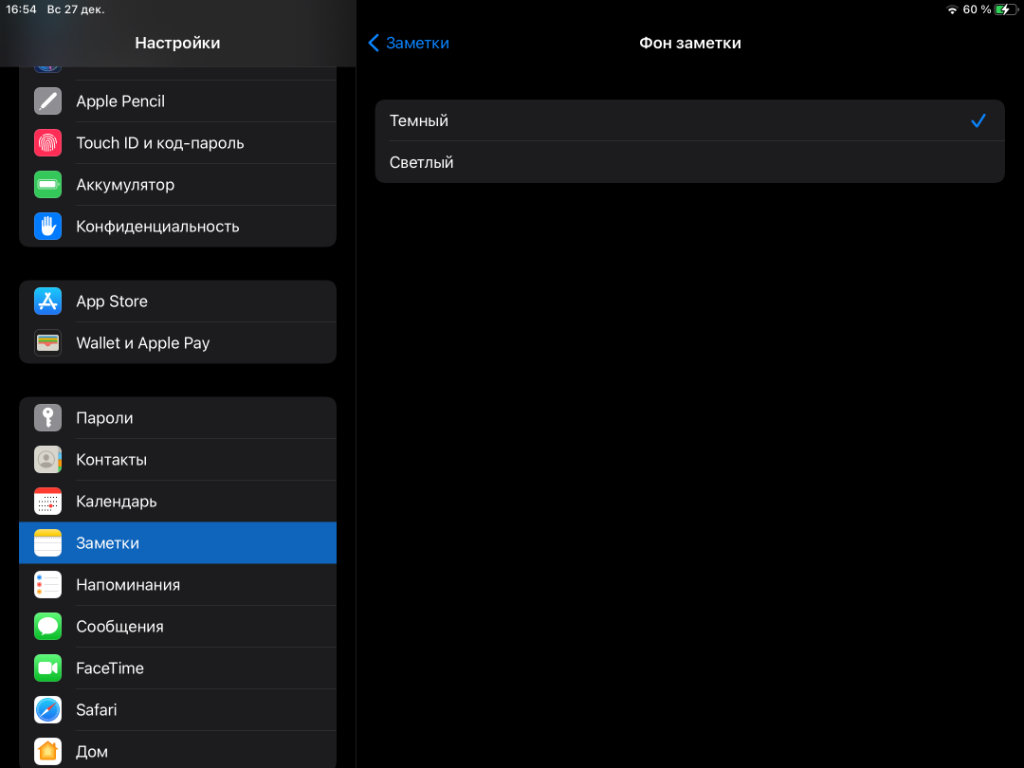Go back using the Заметки chevron
The height and width of the screenshot is (768, 1024).
[x=408, y=43]
